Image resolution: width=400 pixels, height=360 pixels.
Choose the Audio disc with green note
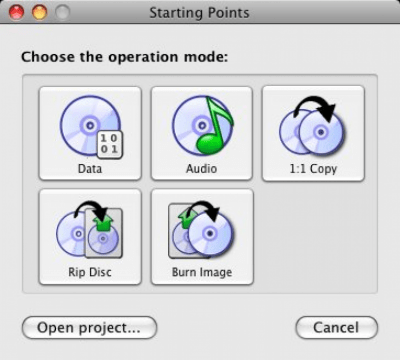click(x=203, y=126)
